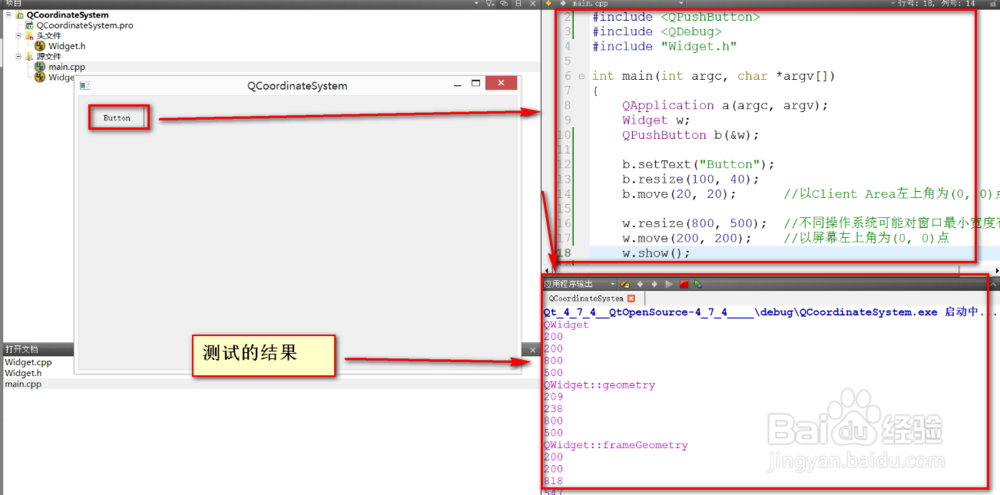Close the QCoordinateSystem output tab
The width and height of the screenshot is (1000, 495).
click(x=631, y=299)
